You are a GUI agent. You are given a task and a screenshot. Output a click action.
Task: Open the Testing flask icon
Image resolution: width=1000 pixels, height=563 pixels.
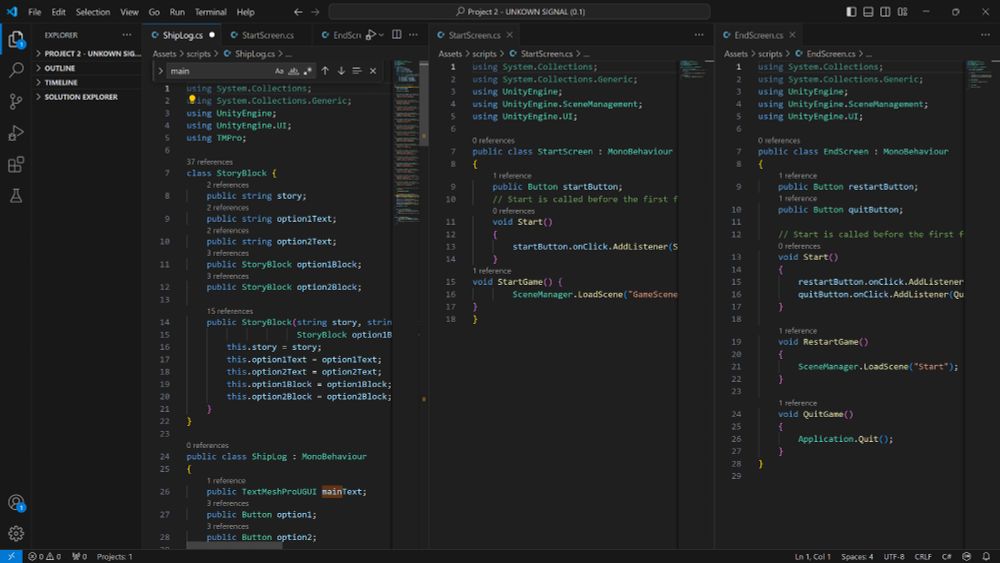(16, 196)
